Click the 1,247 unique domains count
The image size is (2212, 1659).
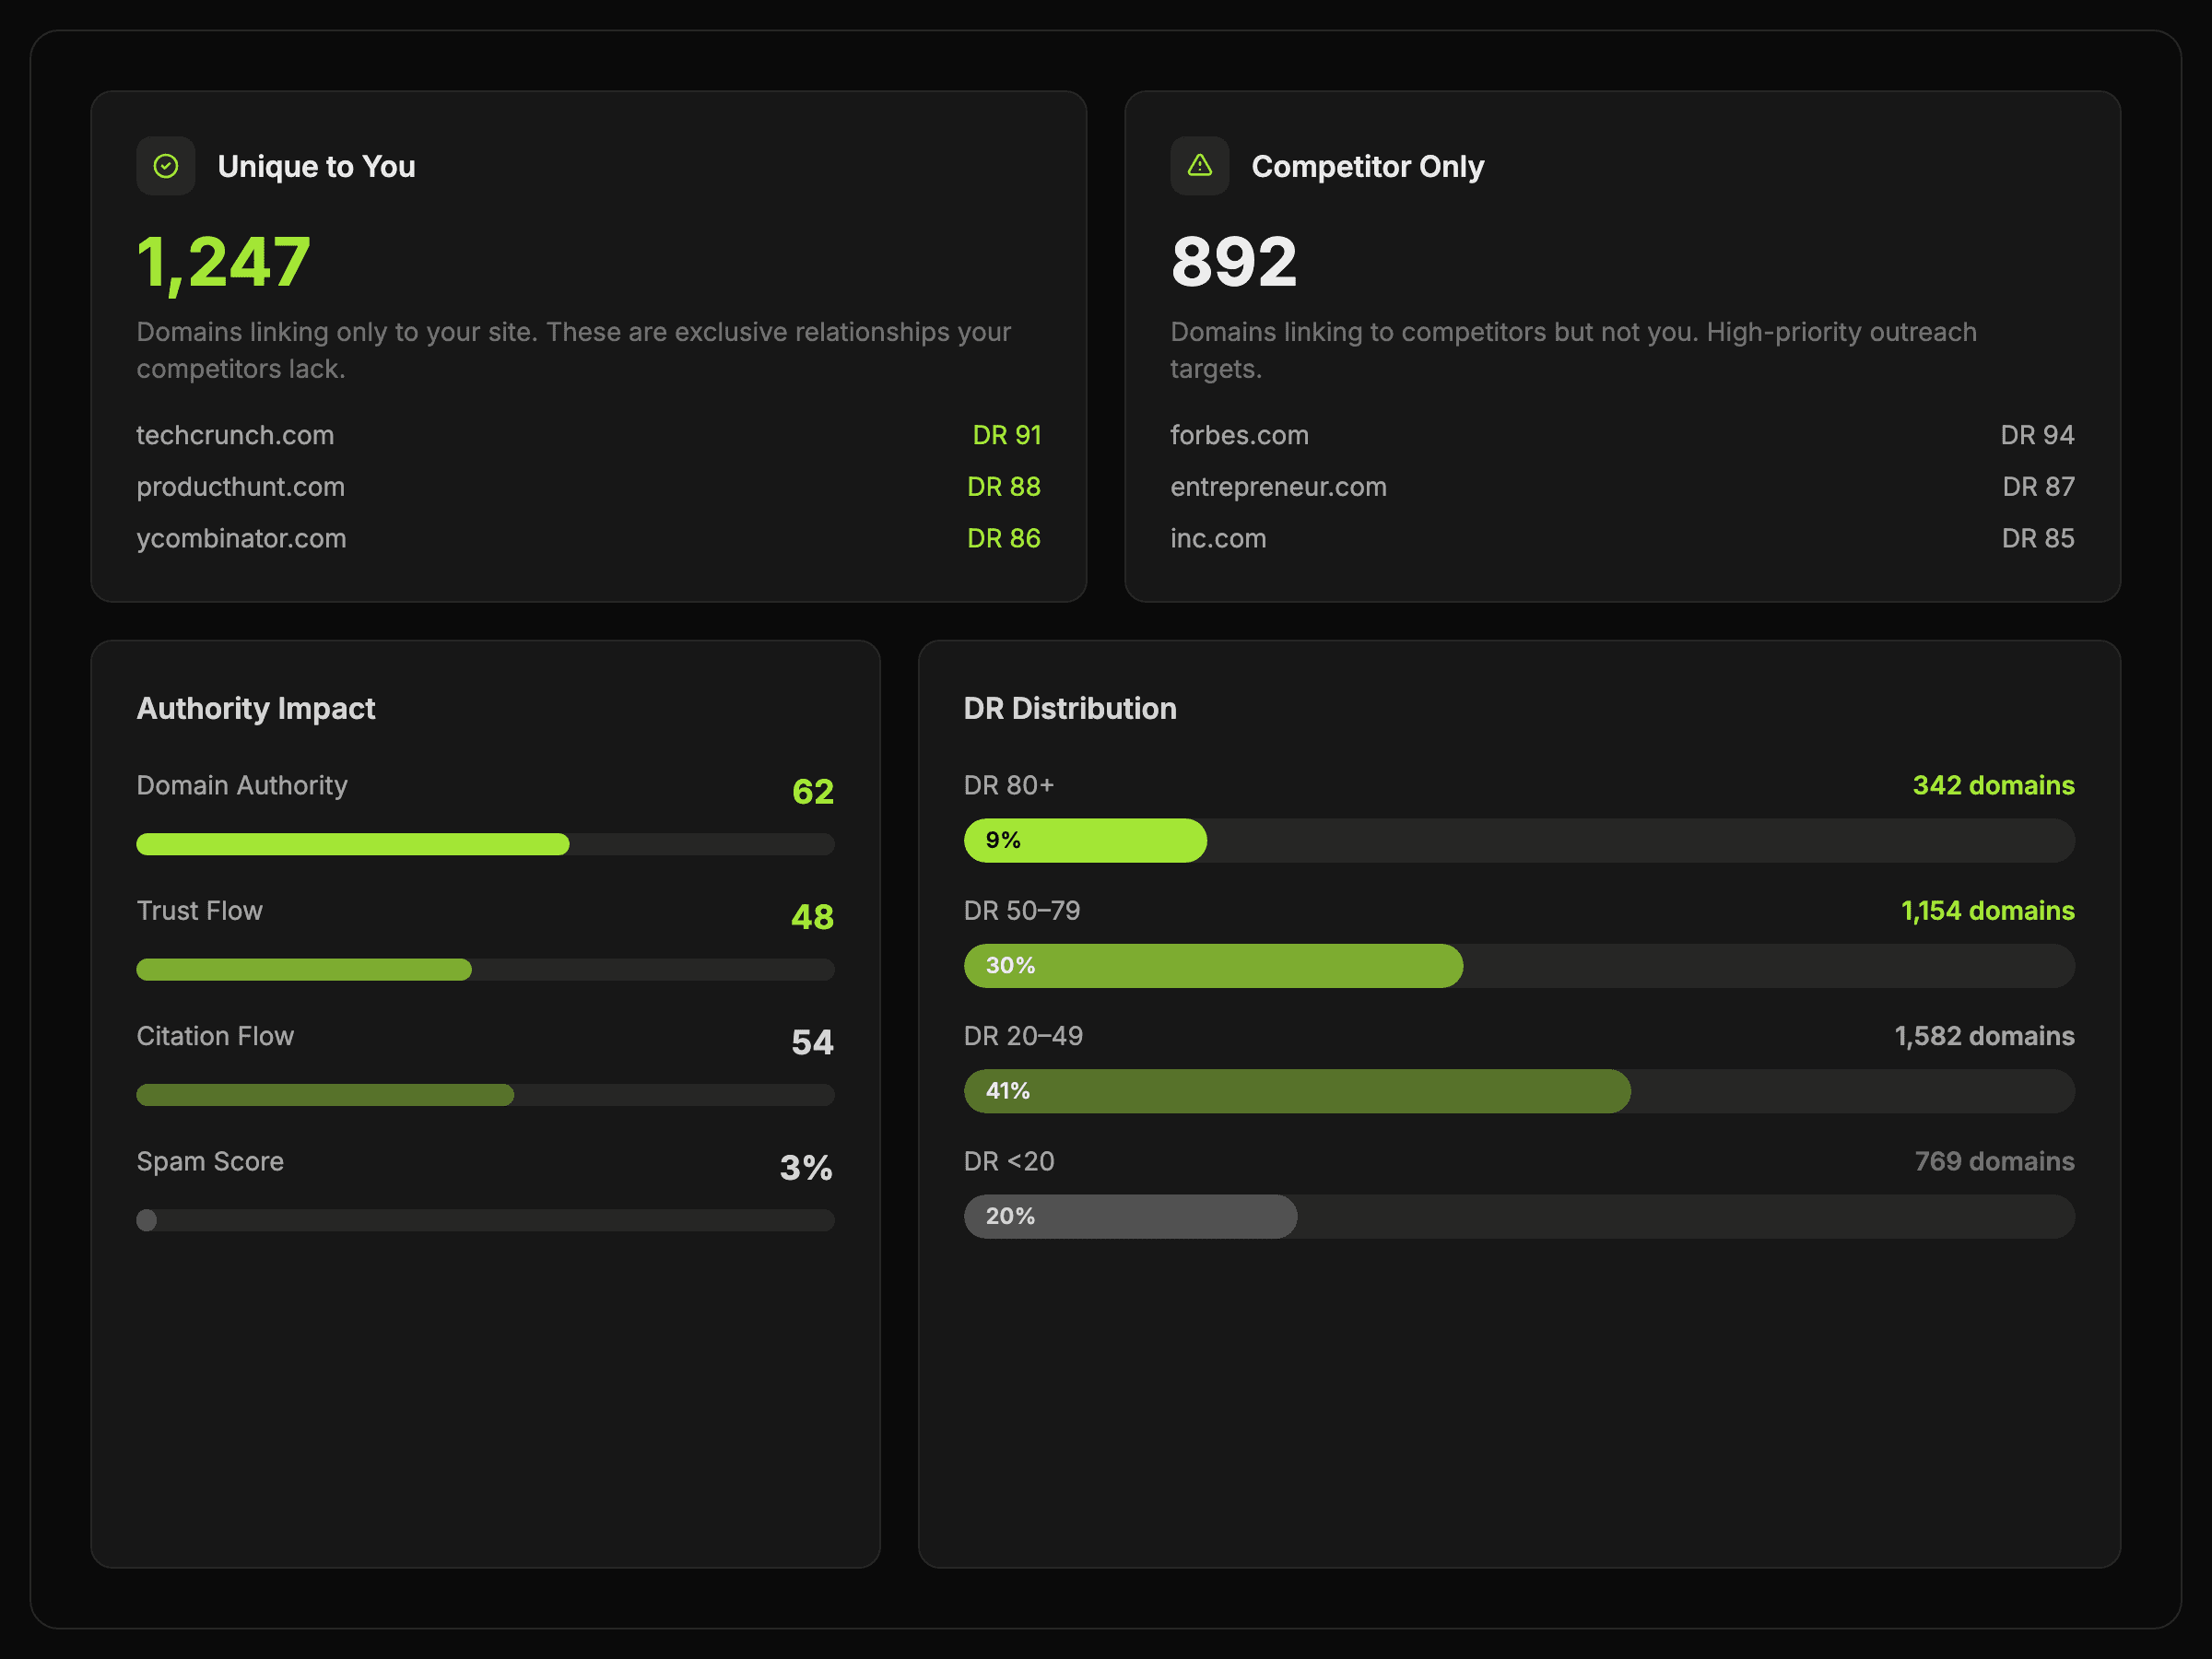pyautogui.click(x=224, y=262)
